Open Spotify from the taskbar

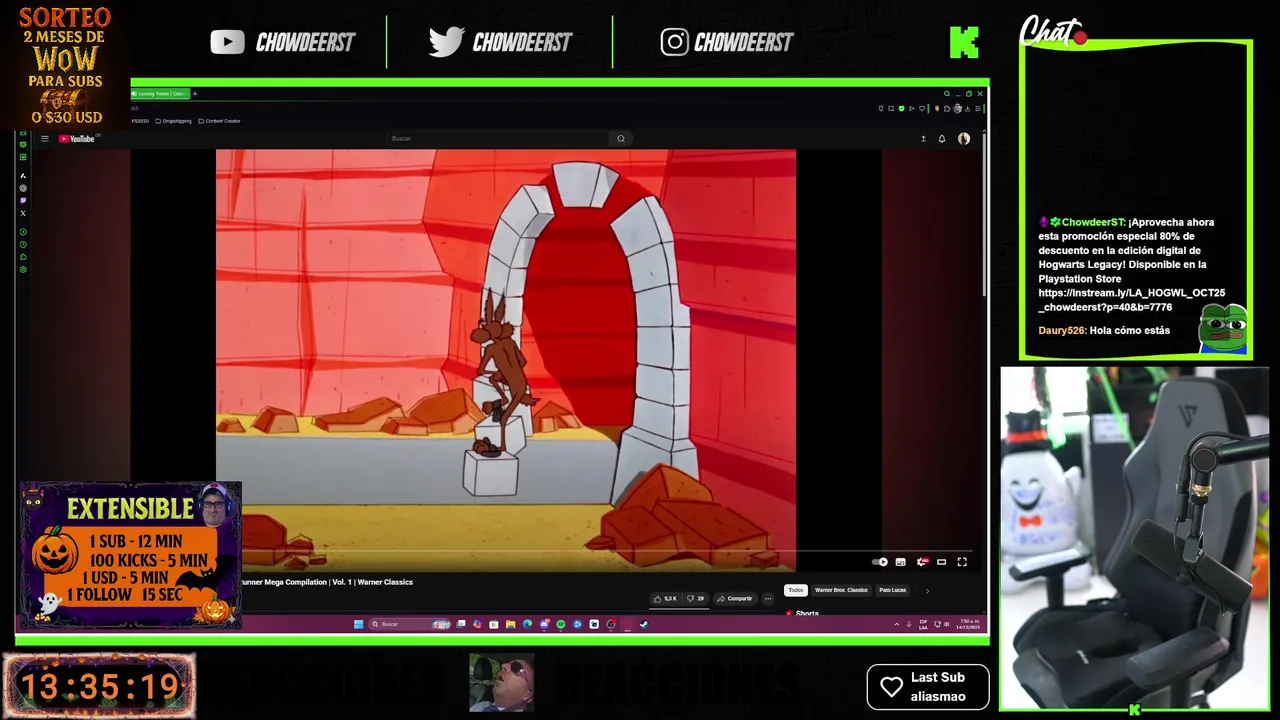[x=560, y=624]
